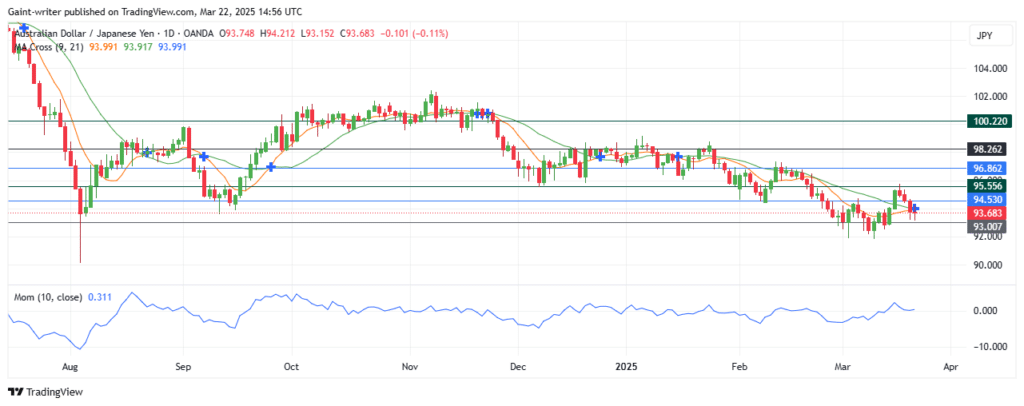Image resolution: width=1024 pixels, height=406 pixels.
Task: Click the 2025 label on time axis
Action: click(x=626, y=367)
